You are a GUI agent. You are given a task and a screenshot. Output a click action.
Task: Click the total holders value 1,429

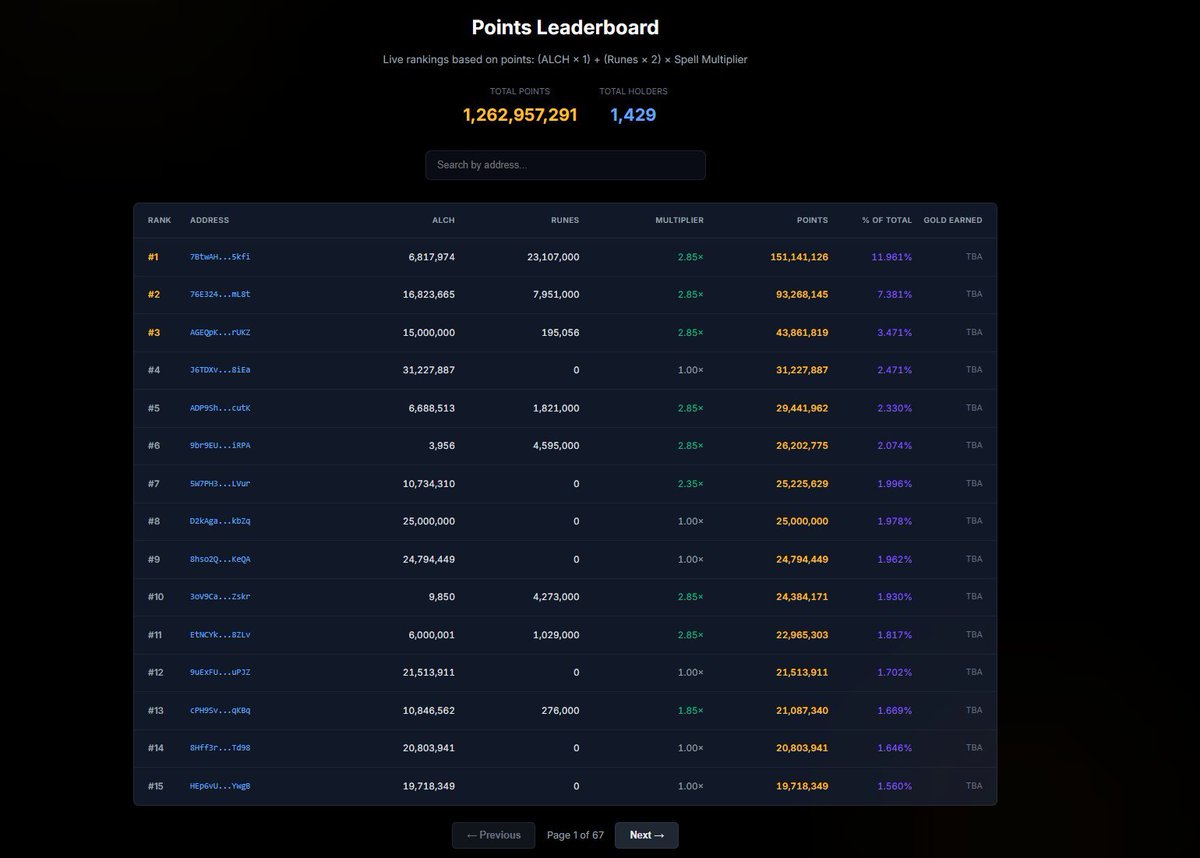[633, 115]
